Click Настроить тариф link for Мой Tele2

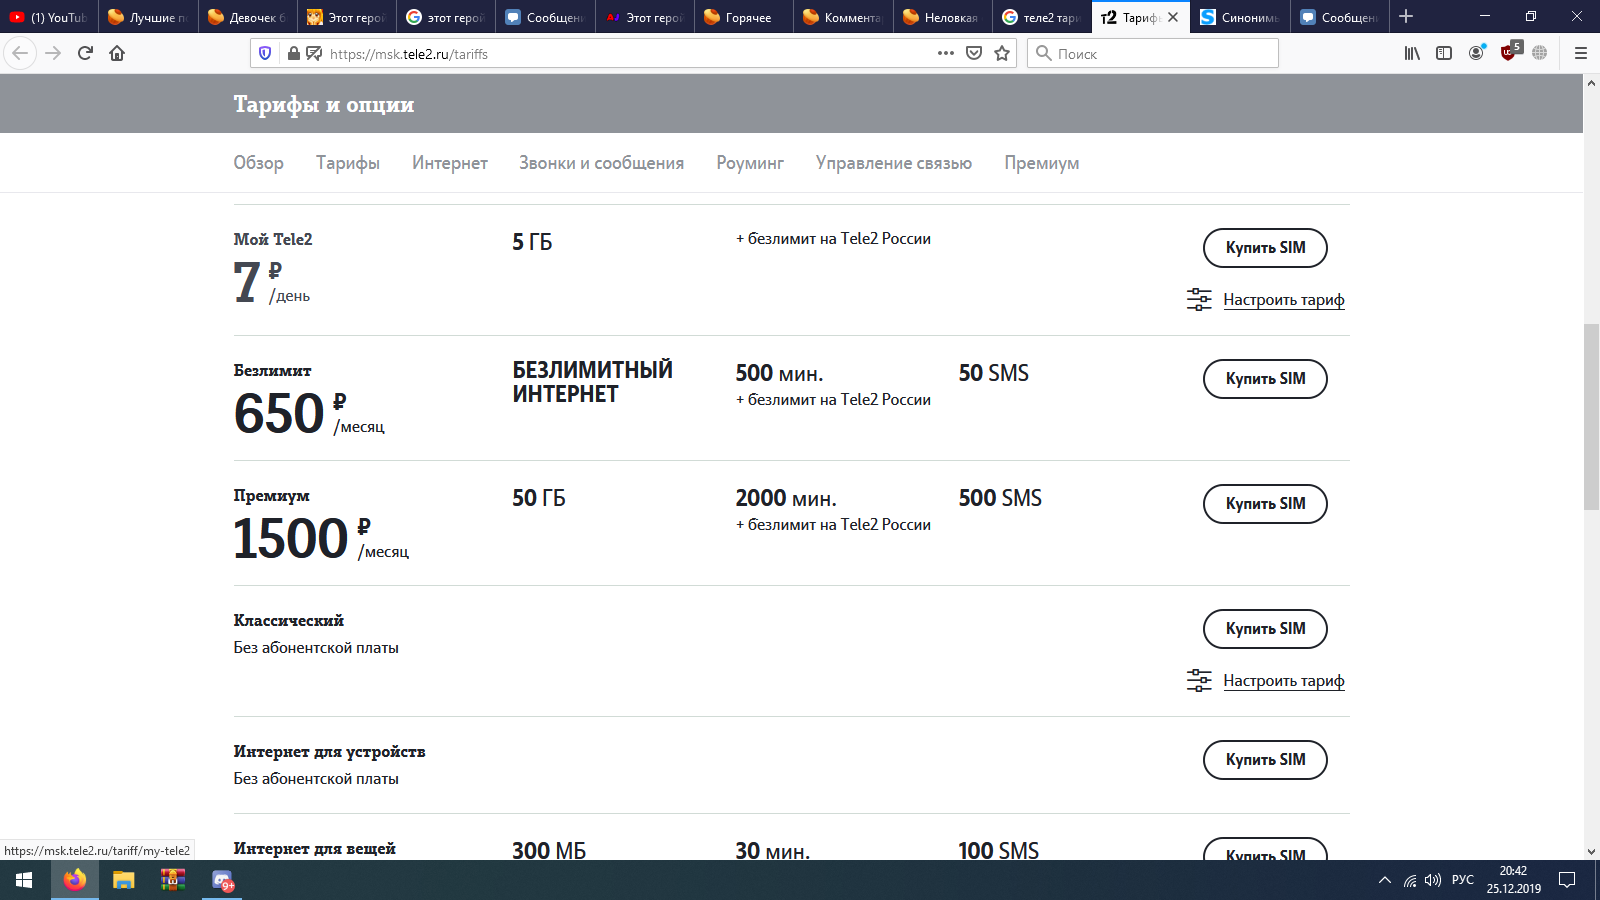click(1284, 299)
